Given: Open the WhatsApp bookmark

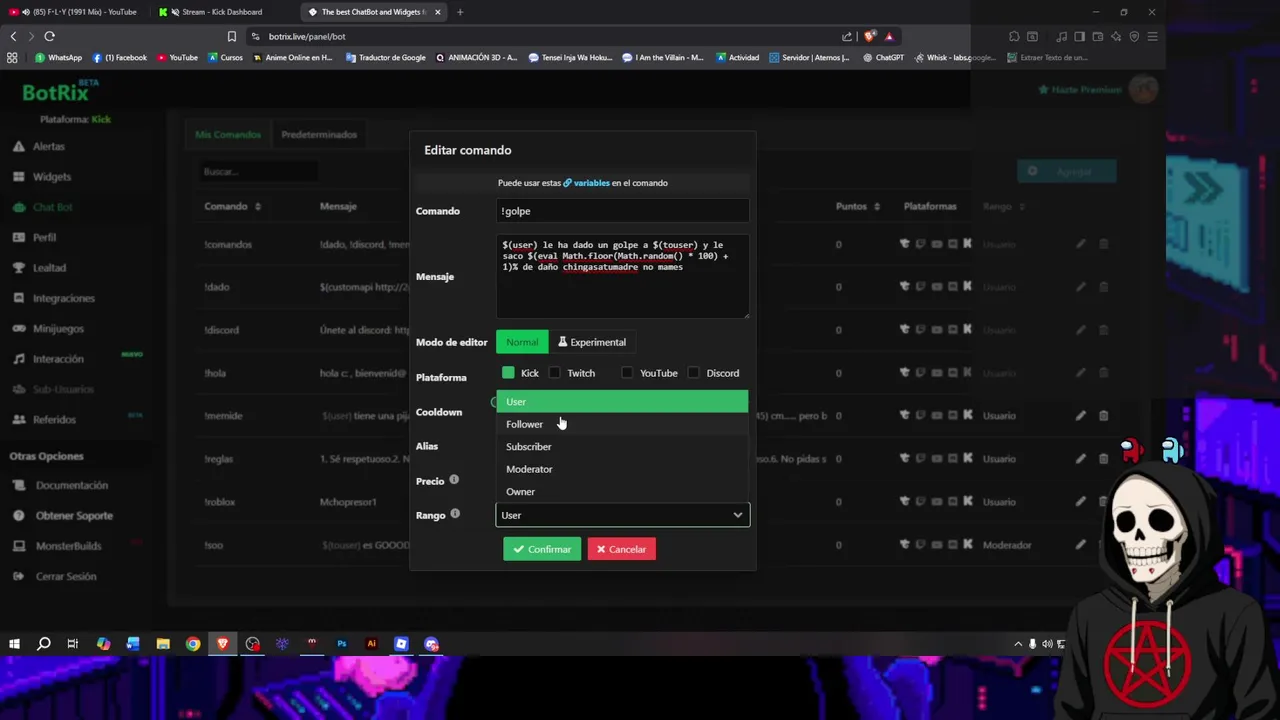Looking at the screenshot, I should pyautogui.click(x=58, y=58).
